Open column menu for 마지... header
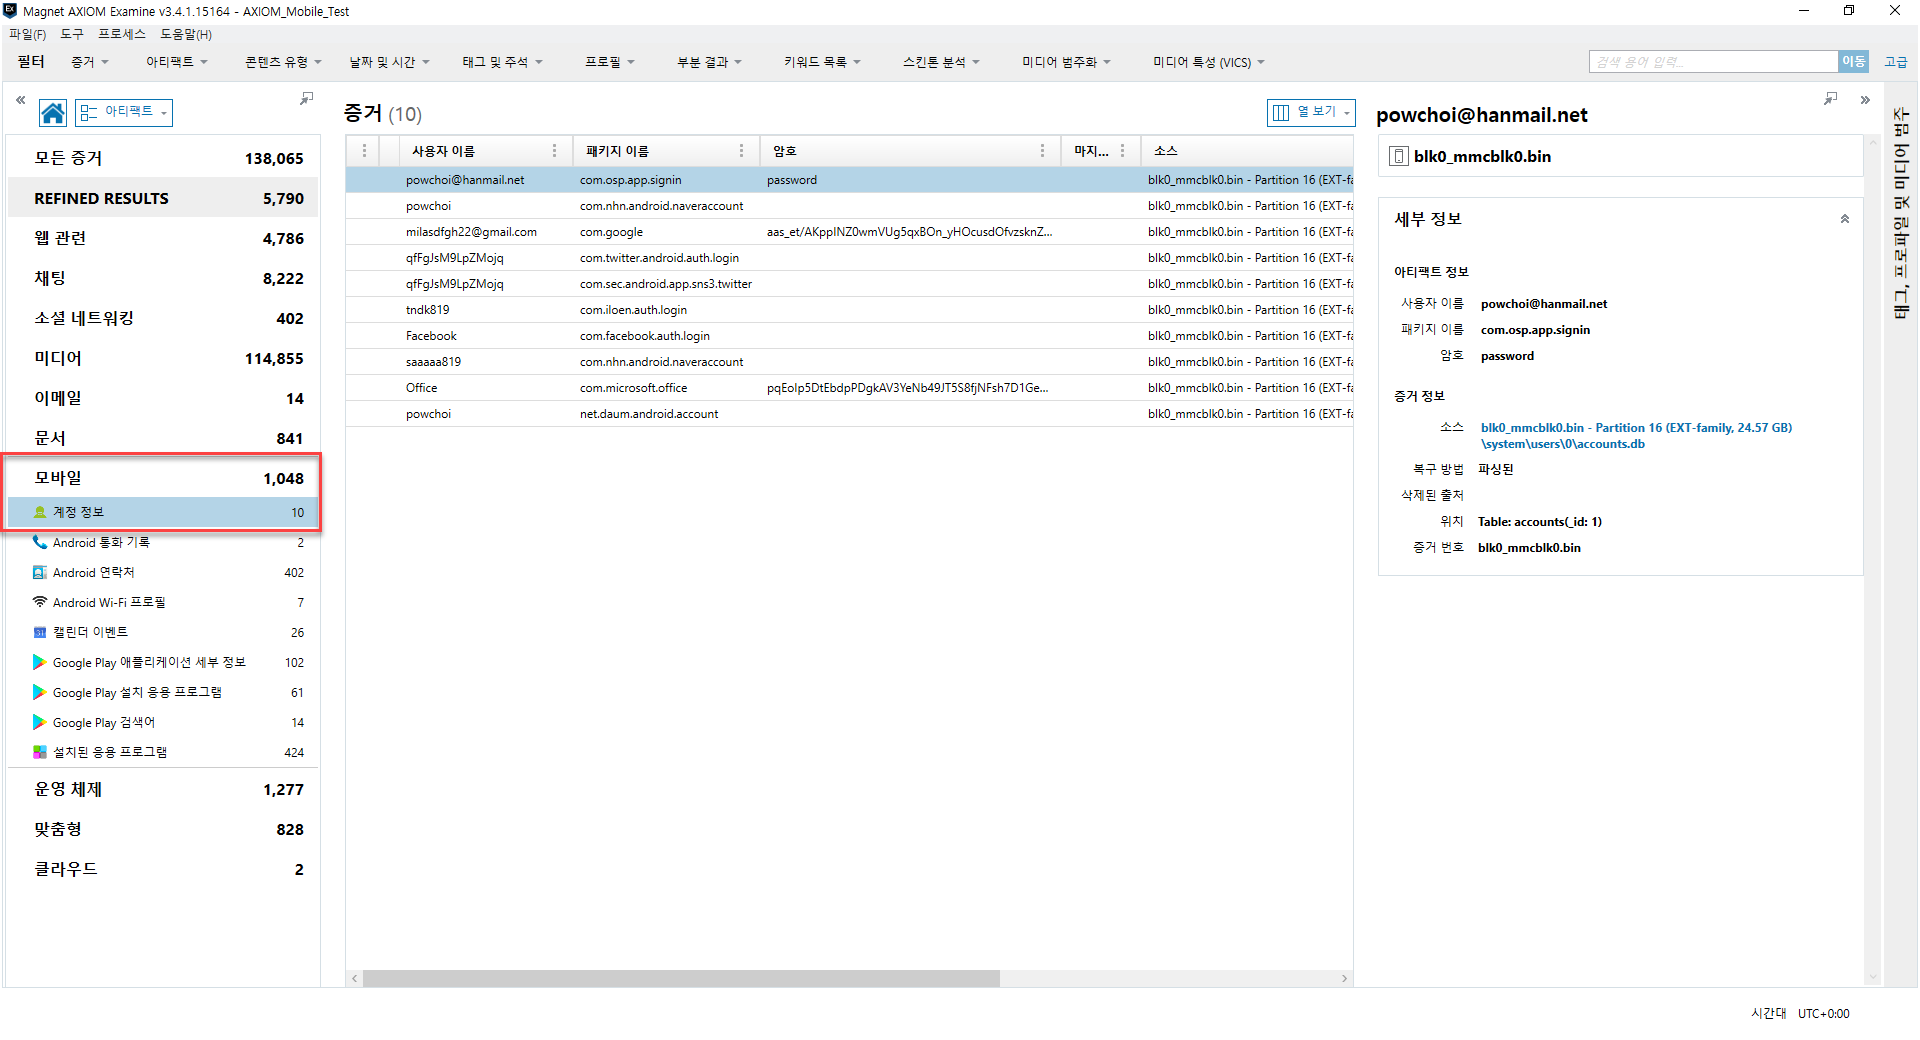 click(x=1123, y=151)
